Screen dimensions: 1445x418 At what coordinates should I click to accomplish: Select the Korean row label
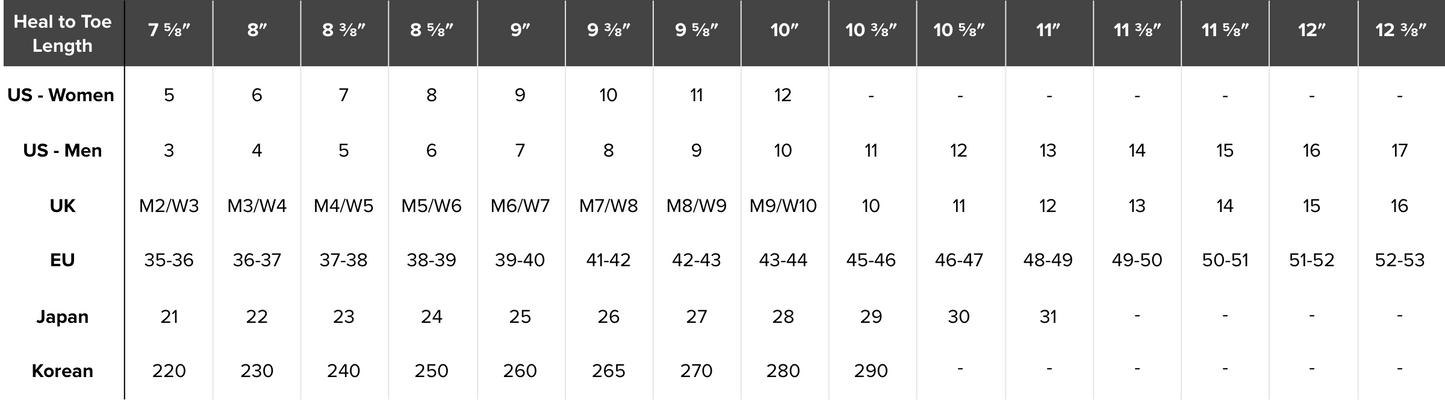(62, 371)
